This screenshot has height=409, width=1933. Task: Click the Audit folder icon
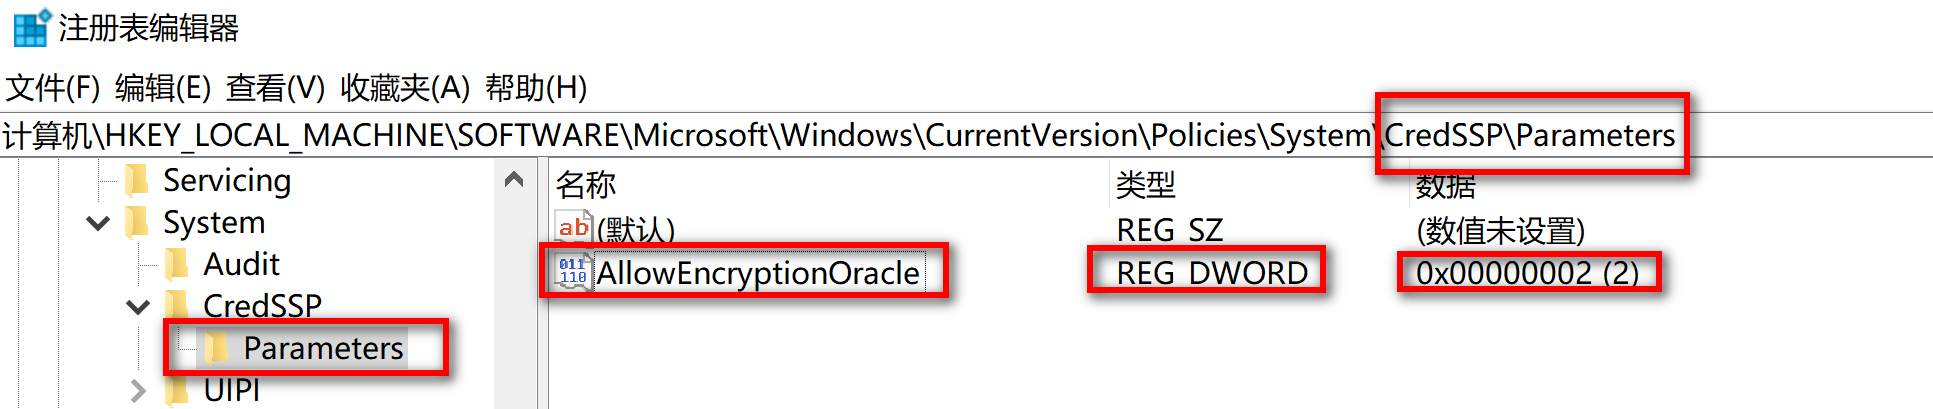point(178,264)
